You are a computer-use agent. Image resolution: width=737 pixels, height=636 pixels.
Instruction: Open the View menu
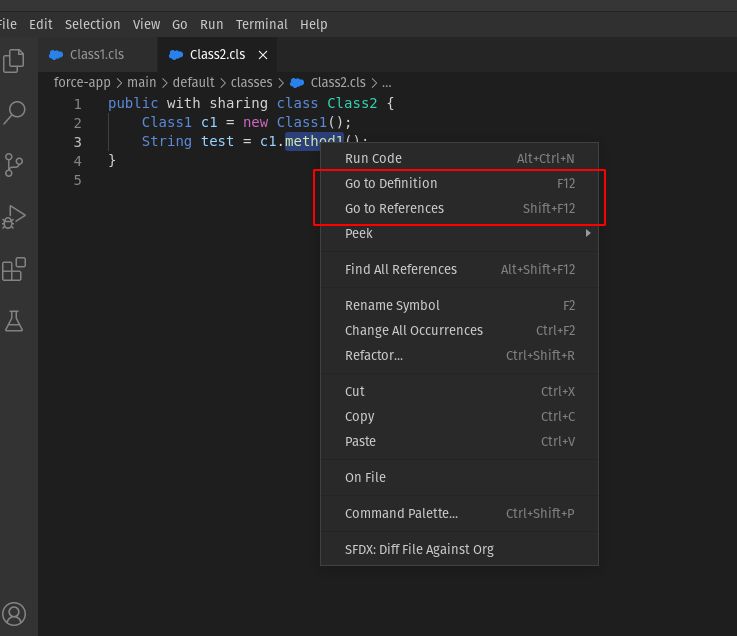point(146,24)
